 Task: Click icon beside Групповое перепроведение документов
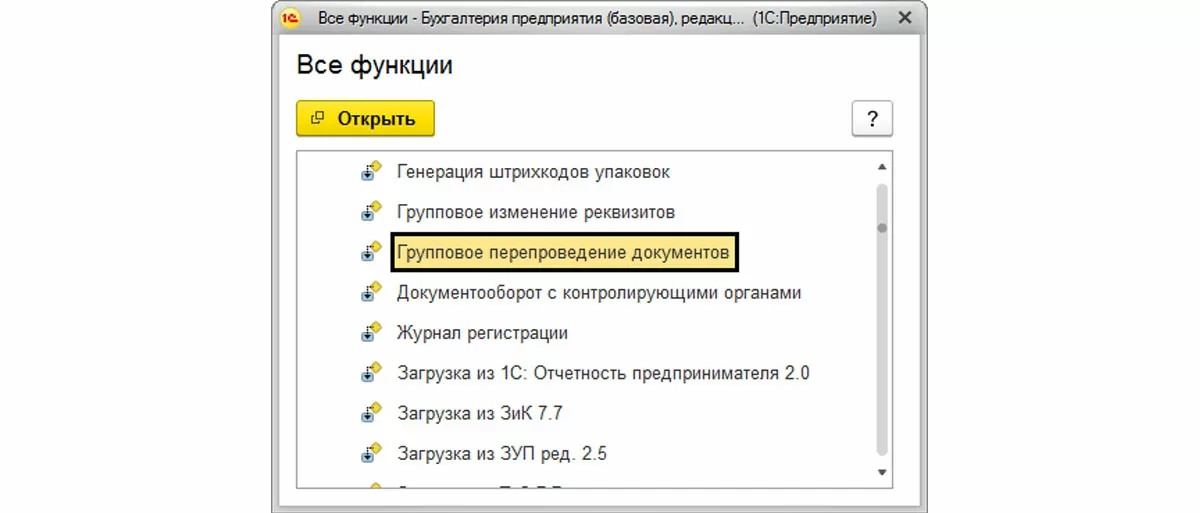pos(372,252)
